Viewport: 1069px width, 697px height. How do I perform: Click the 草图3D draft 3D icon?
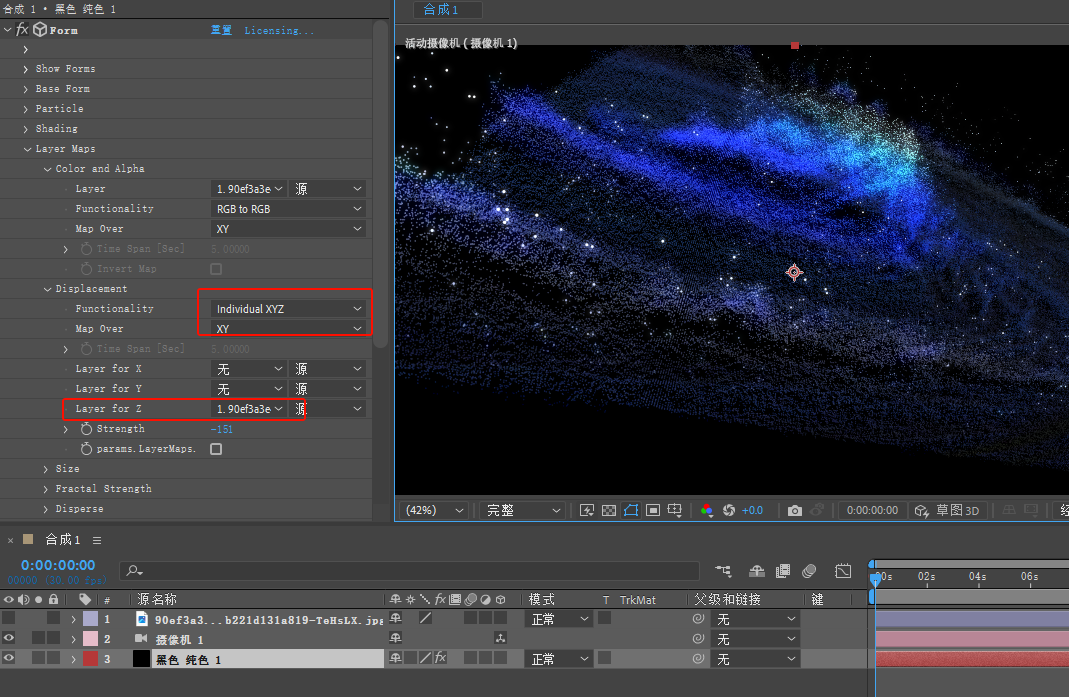[x=922, y=510]
